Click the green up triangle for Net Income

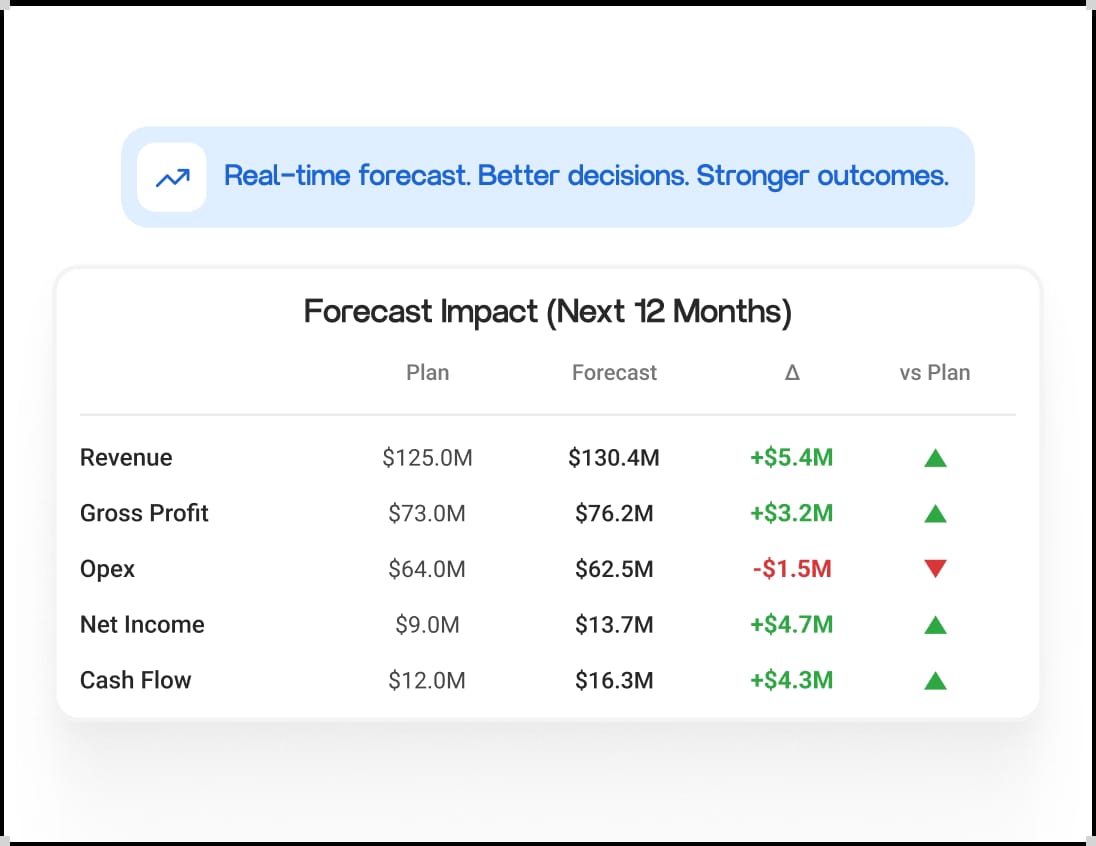(x=935, y=624)
